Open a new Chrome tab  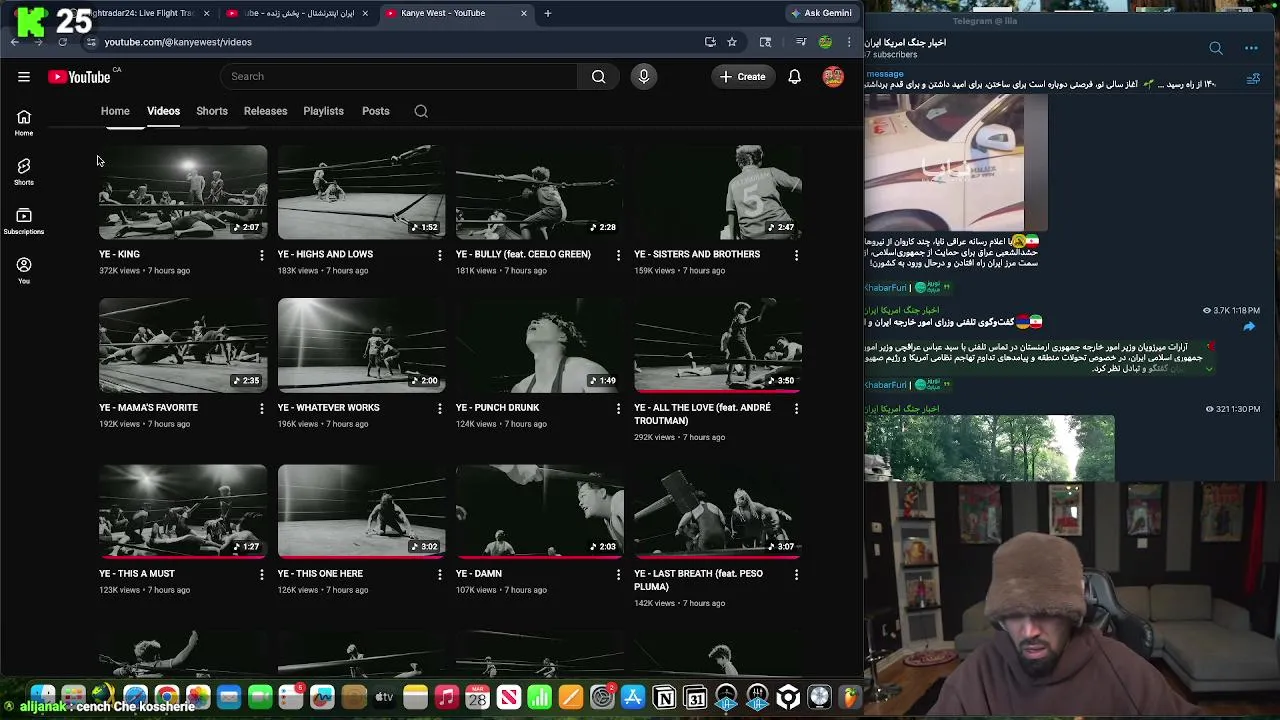tap(547, 13)
